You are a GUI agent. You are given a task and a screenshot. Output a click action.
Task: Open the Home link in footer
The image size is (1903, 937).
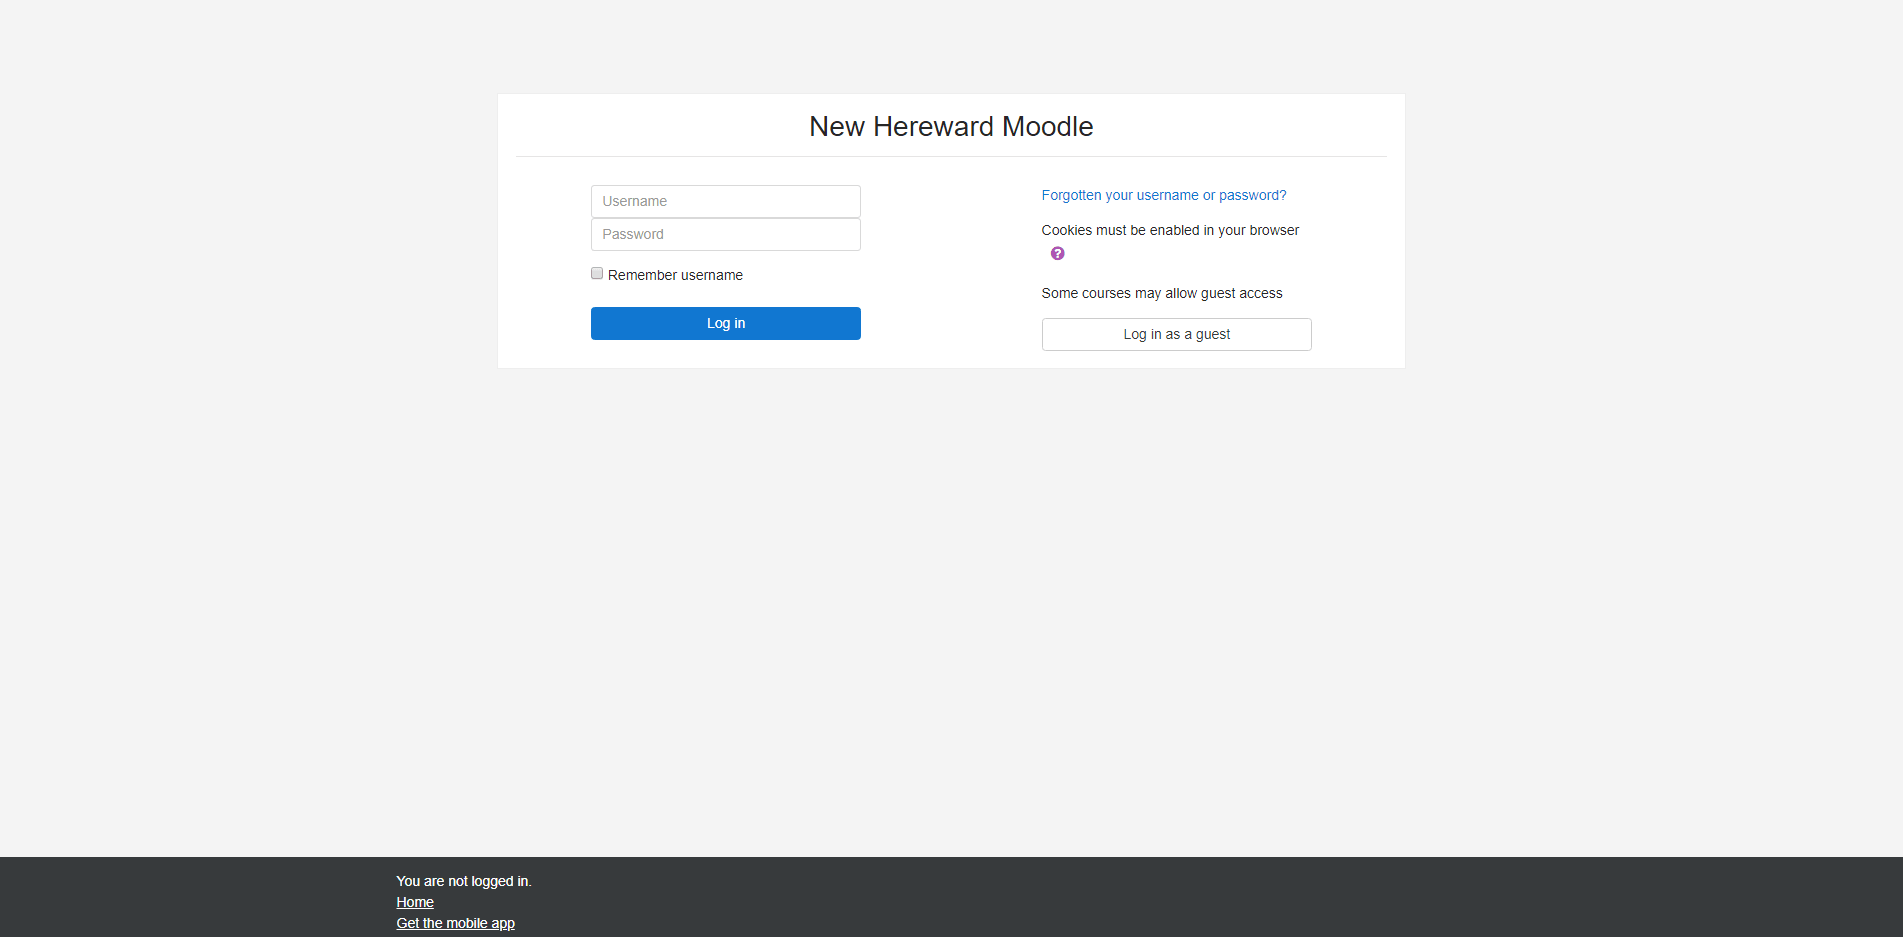pos(415,902)
